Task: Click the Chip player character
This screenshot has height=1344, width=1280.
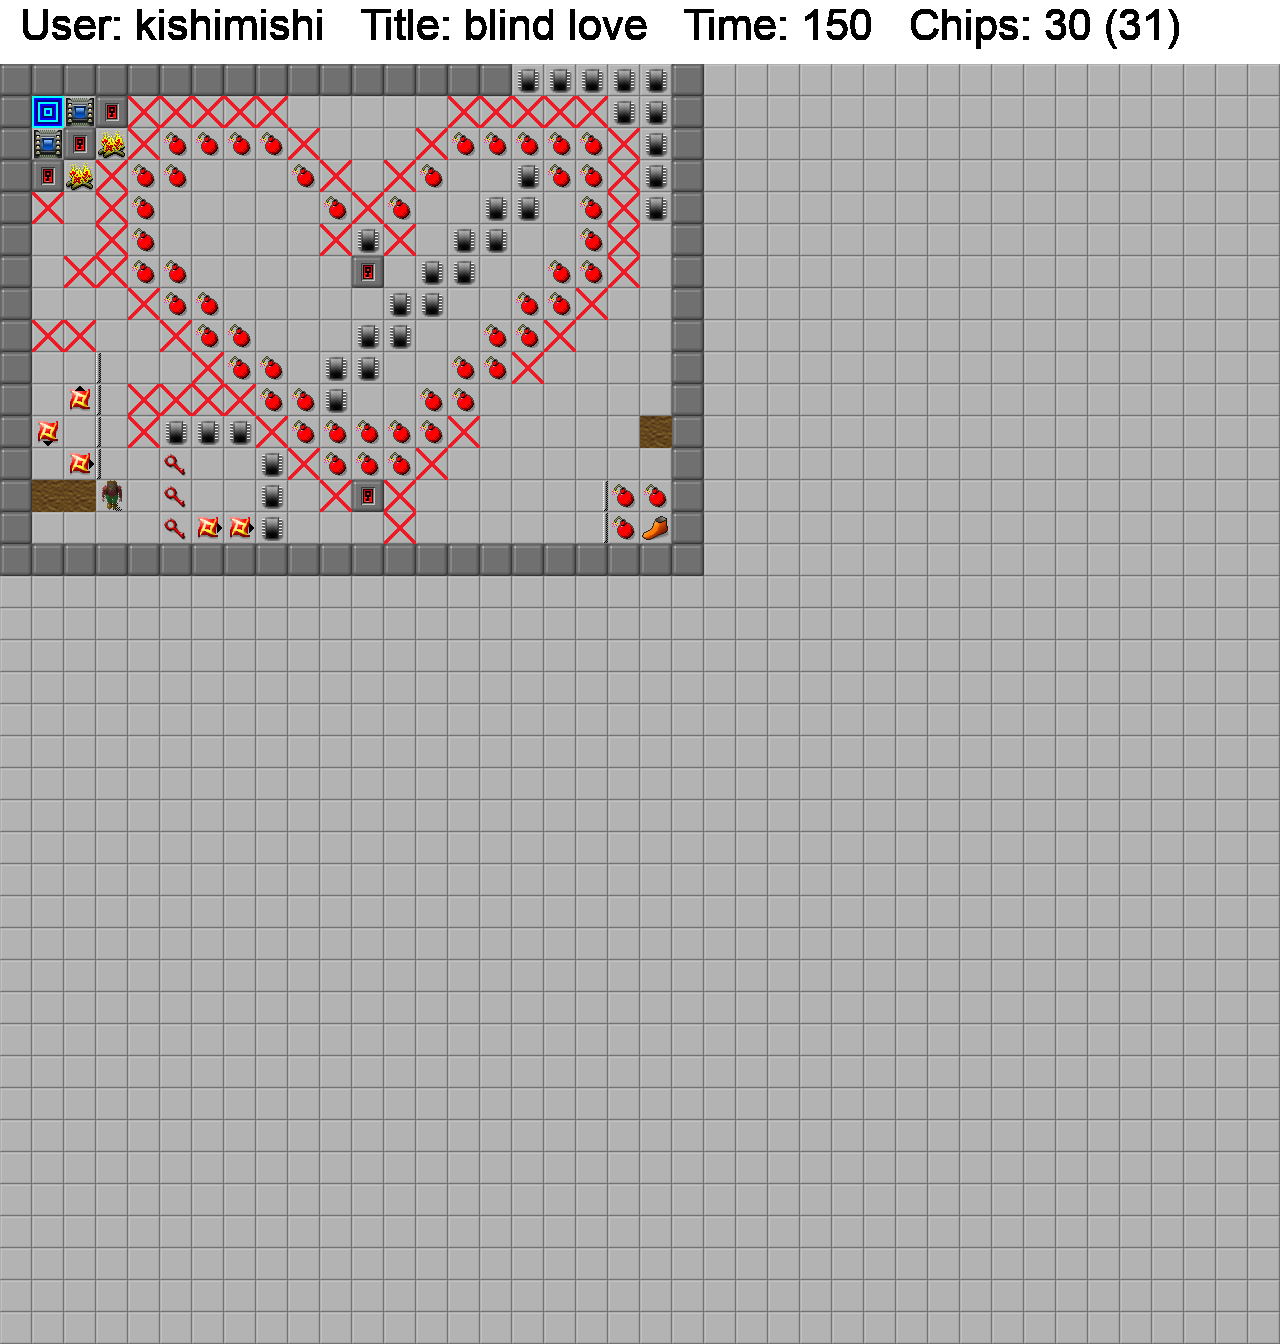Action: 112,496
